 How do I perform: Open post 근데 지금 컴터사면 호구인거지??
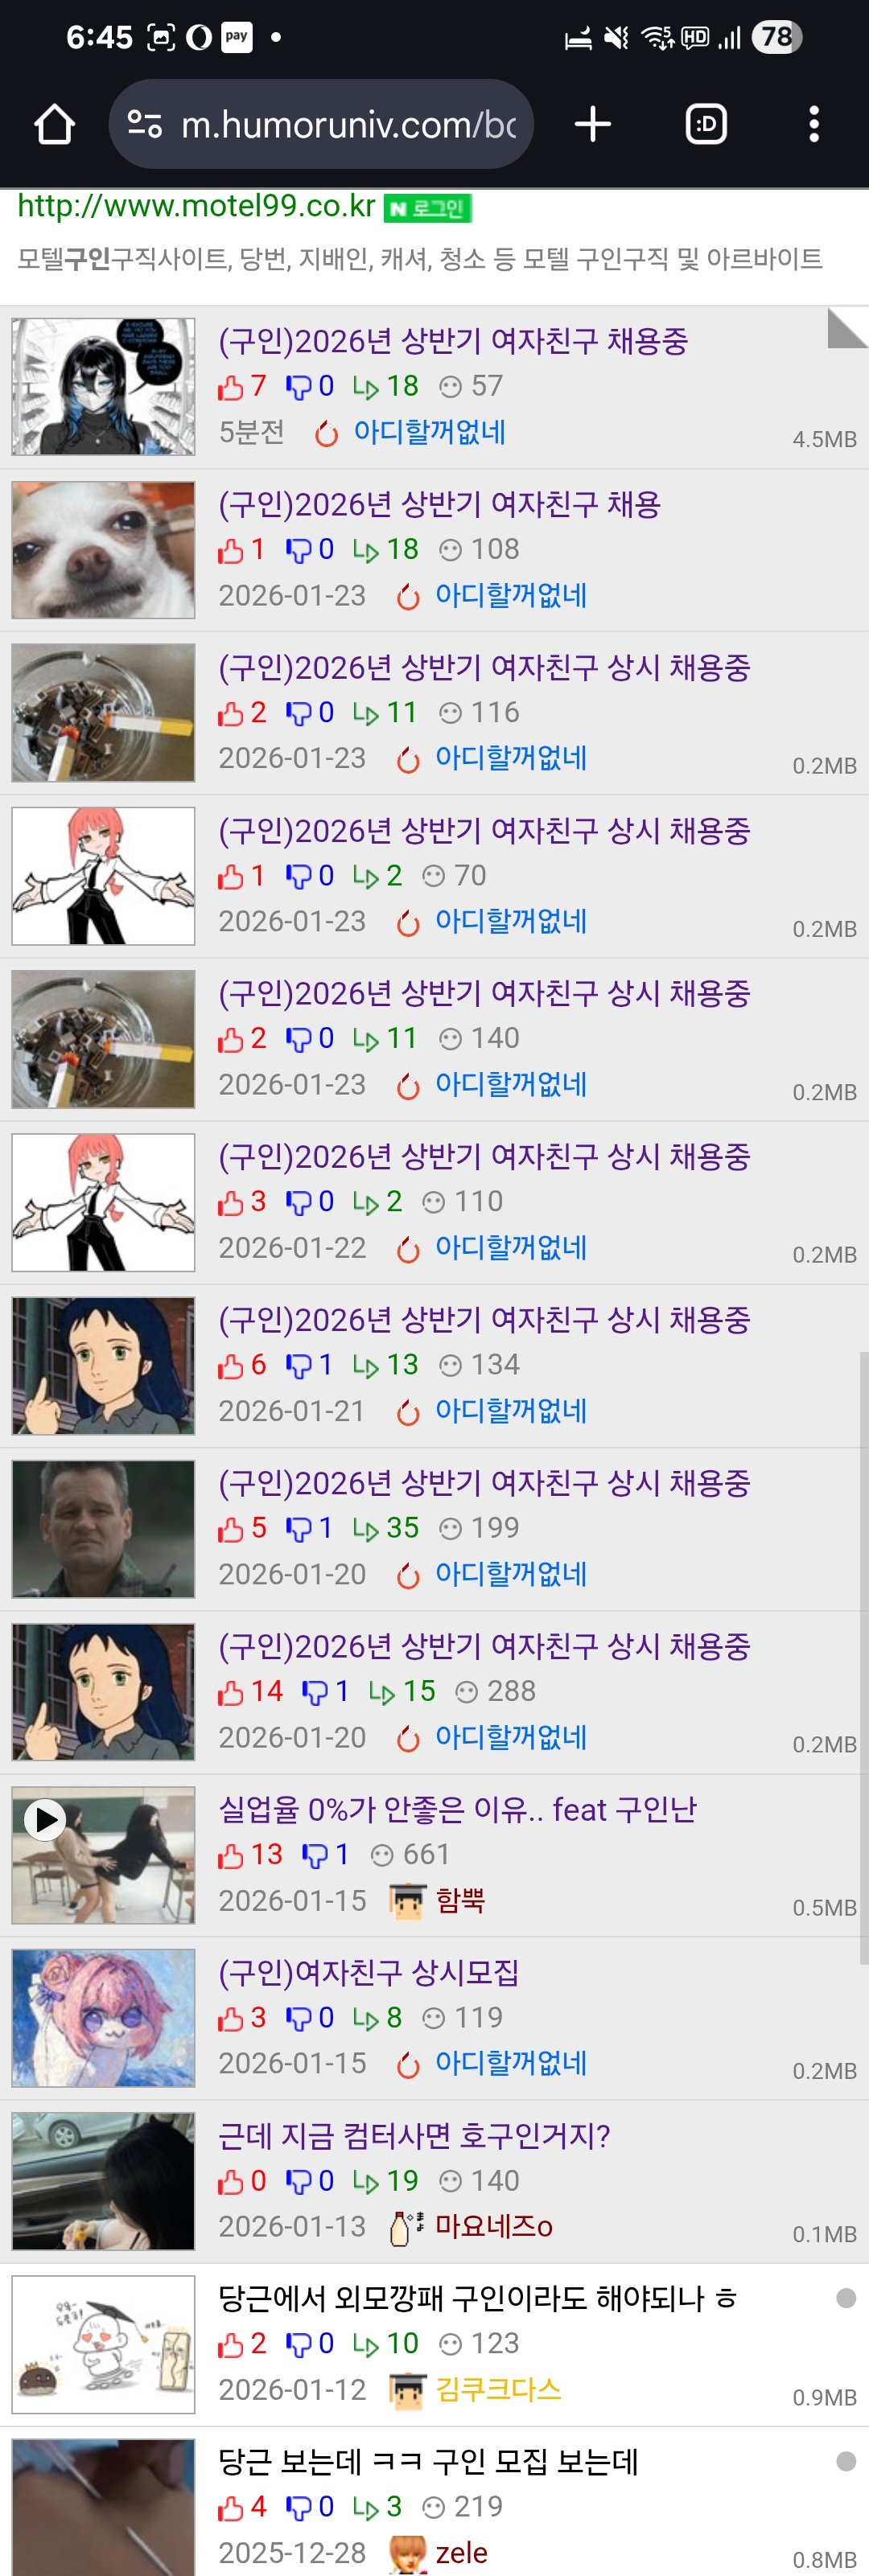click(x=414, y=2136)
